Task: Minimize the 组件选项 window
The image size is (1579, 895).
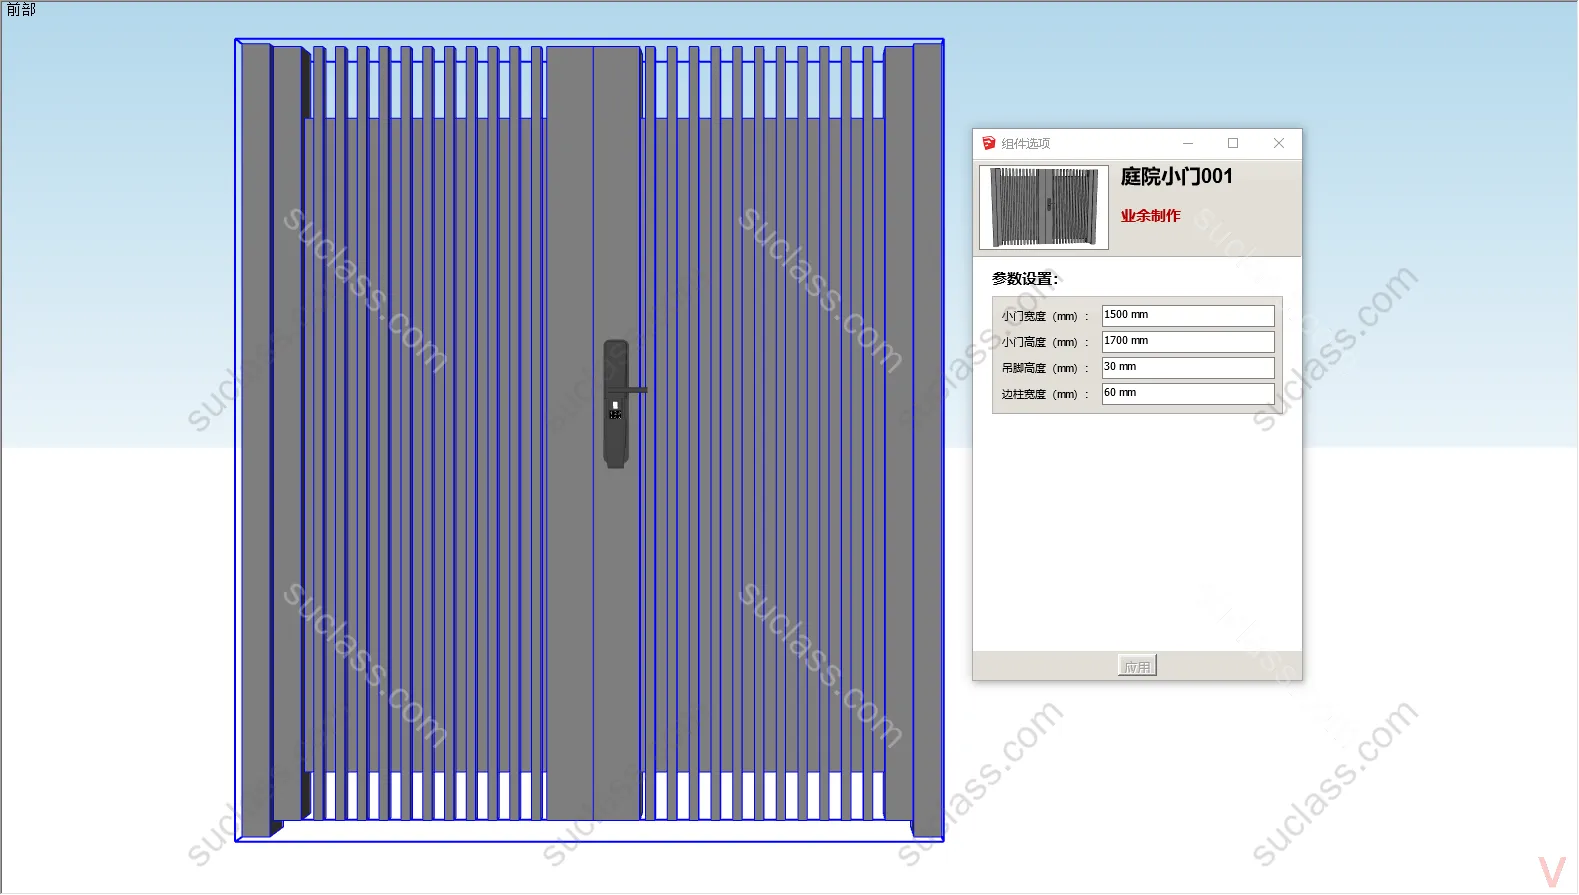Action: [1188, 143]
